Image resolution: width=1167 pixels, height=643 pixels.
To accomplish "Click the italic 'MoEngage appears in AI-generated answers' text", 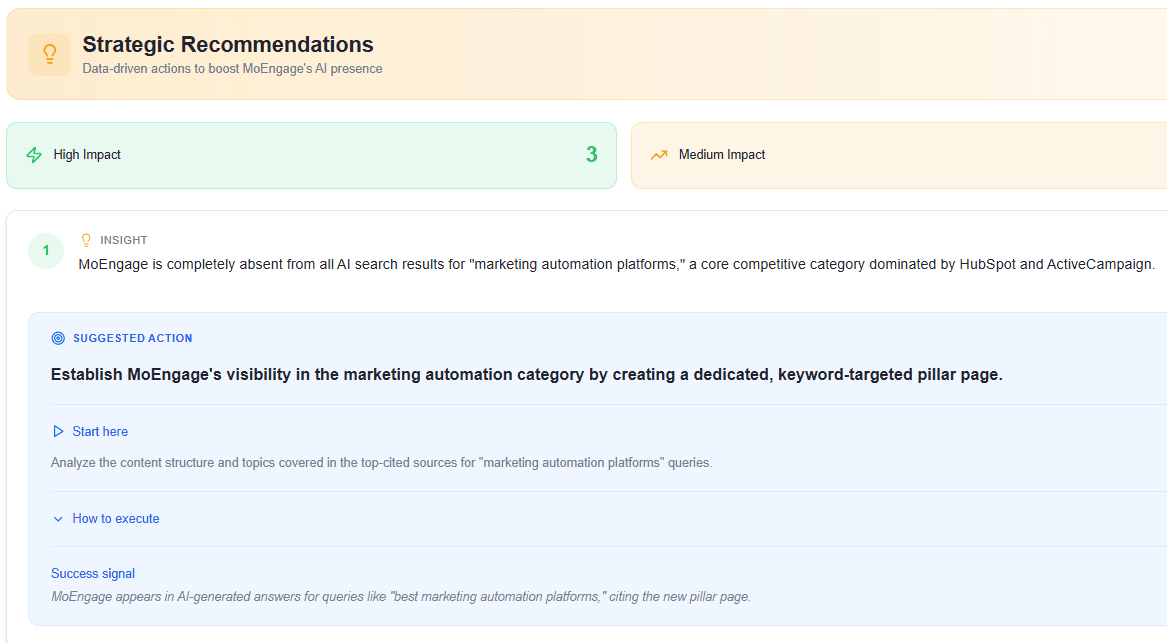I will pyautogui.click(x=400, y=597).
